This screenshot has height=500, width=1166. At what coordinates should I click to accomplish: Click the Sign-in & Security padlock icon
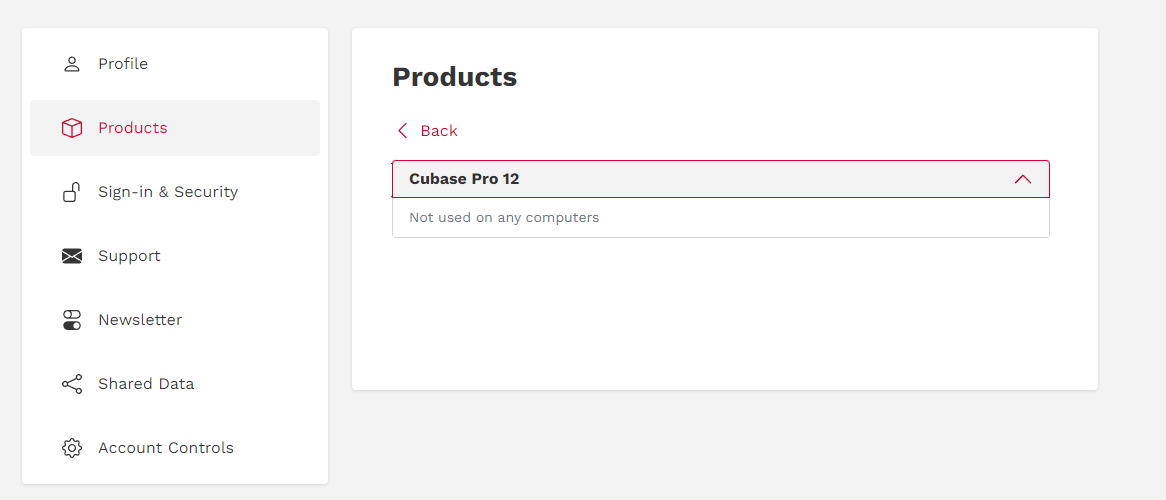click(71, 192)
